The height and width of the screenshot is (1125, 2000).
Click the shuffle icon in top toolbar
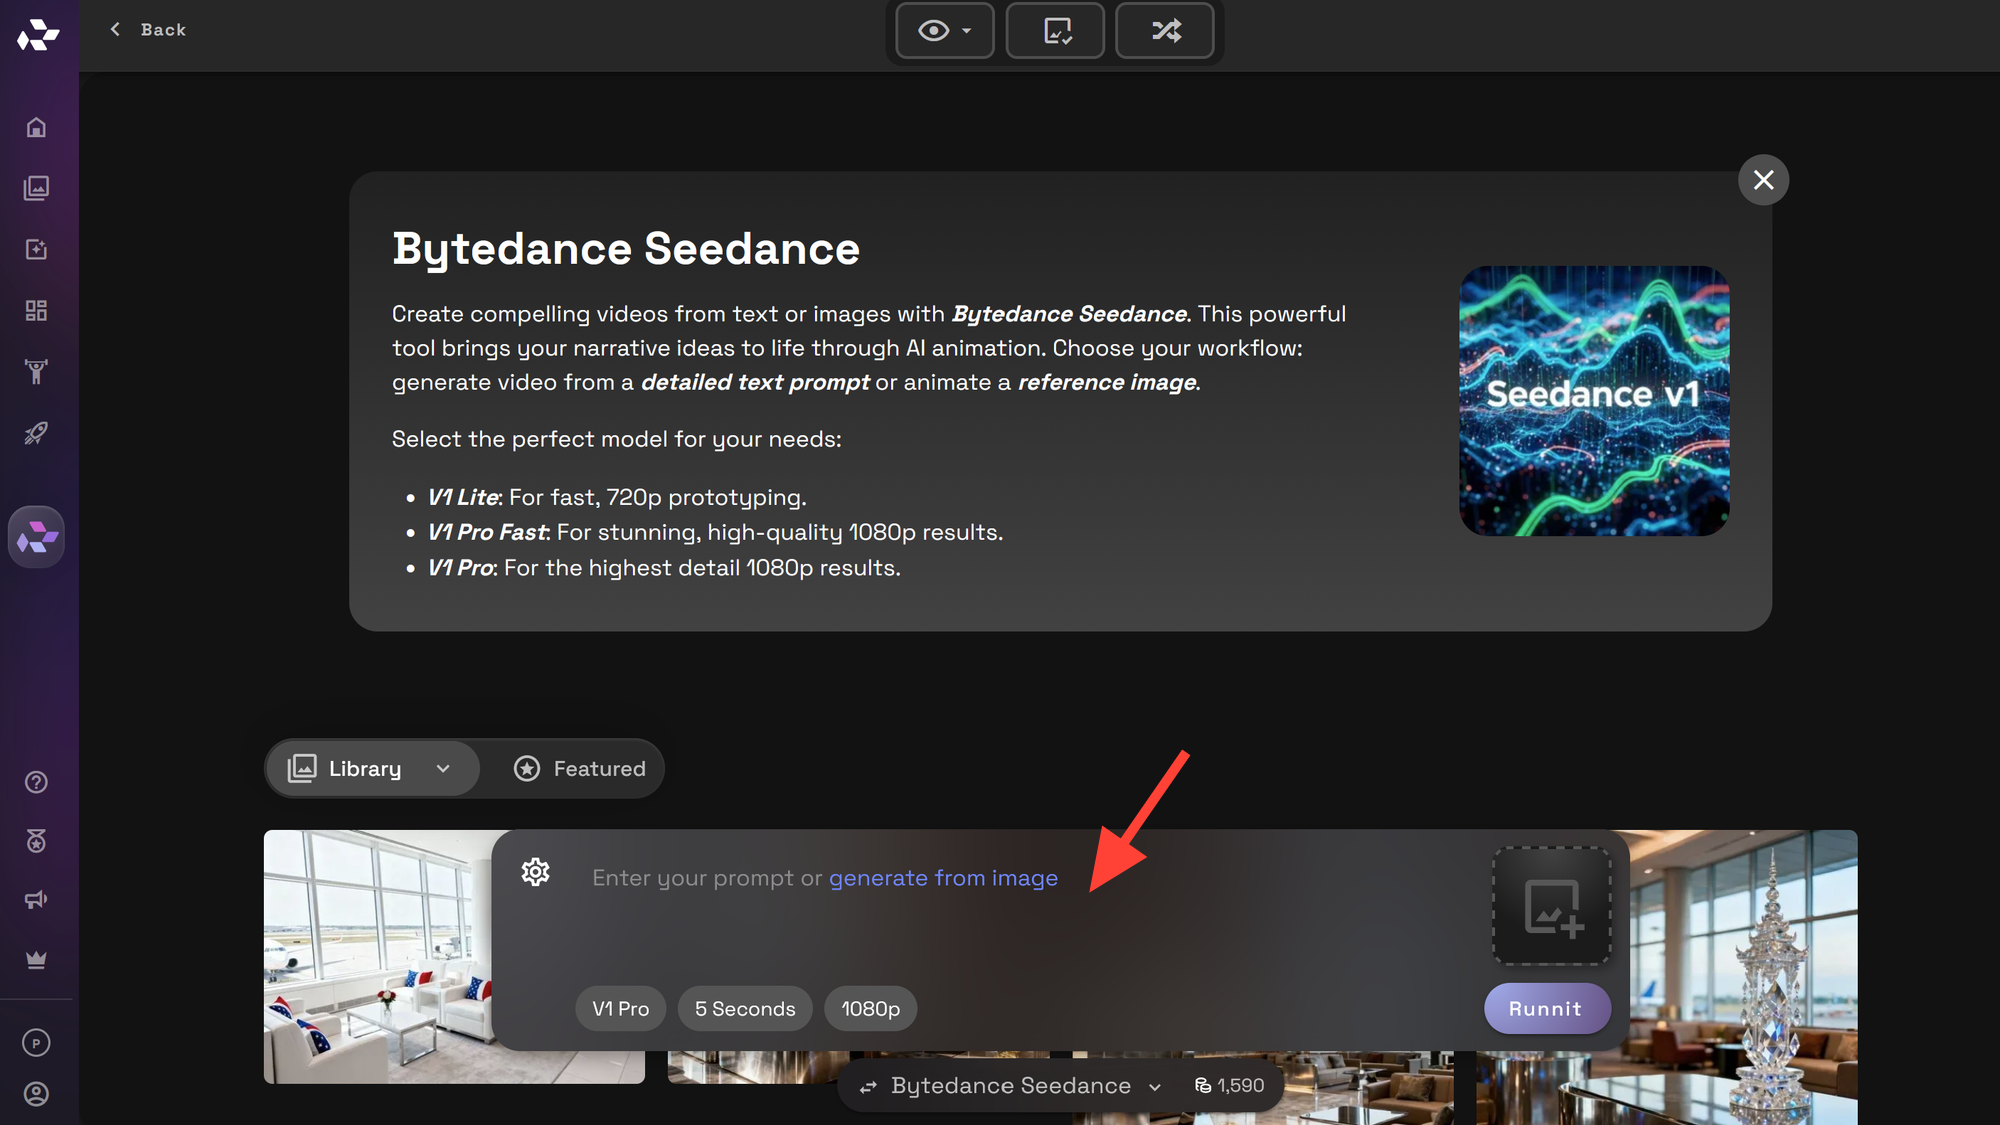tap(1165, 31)
